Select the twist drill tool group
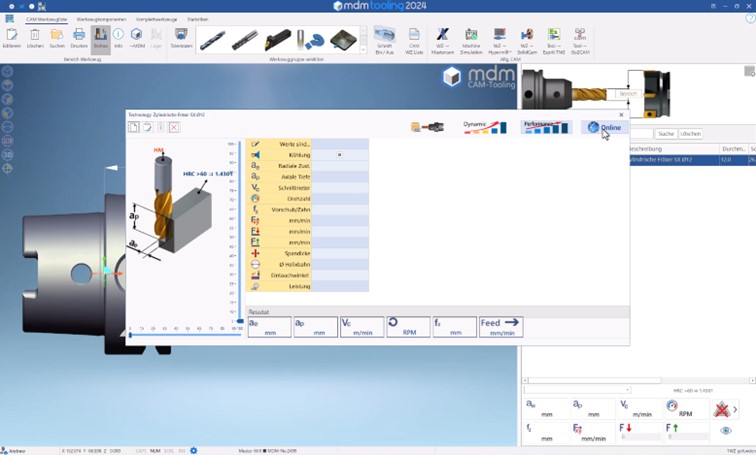 pos(212,40)
